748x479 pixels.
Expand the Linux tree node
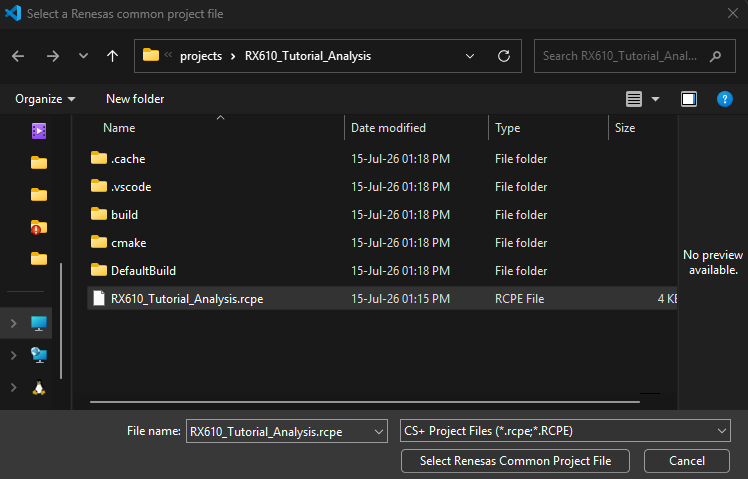[13, 387]
